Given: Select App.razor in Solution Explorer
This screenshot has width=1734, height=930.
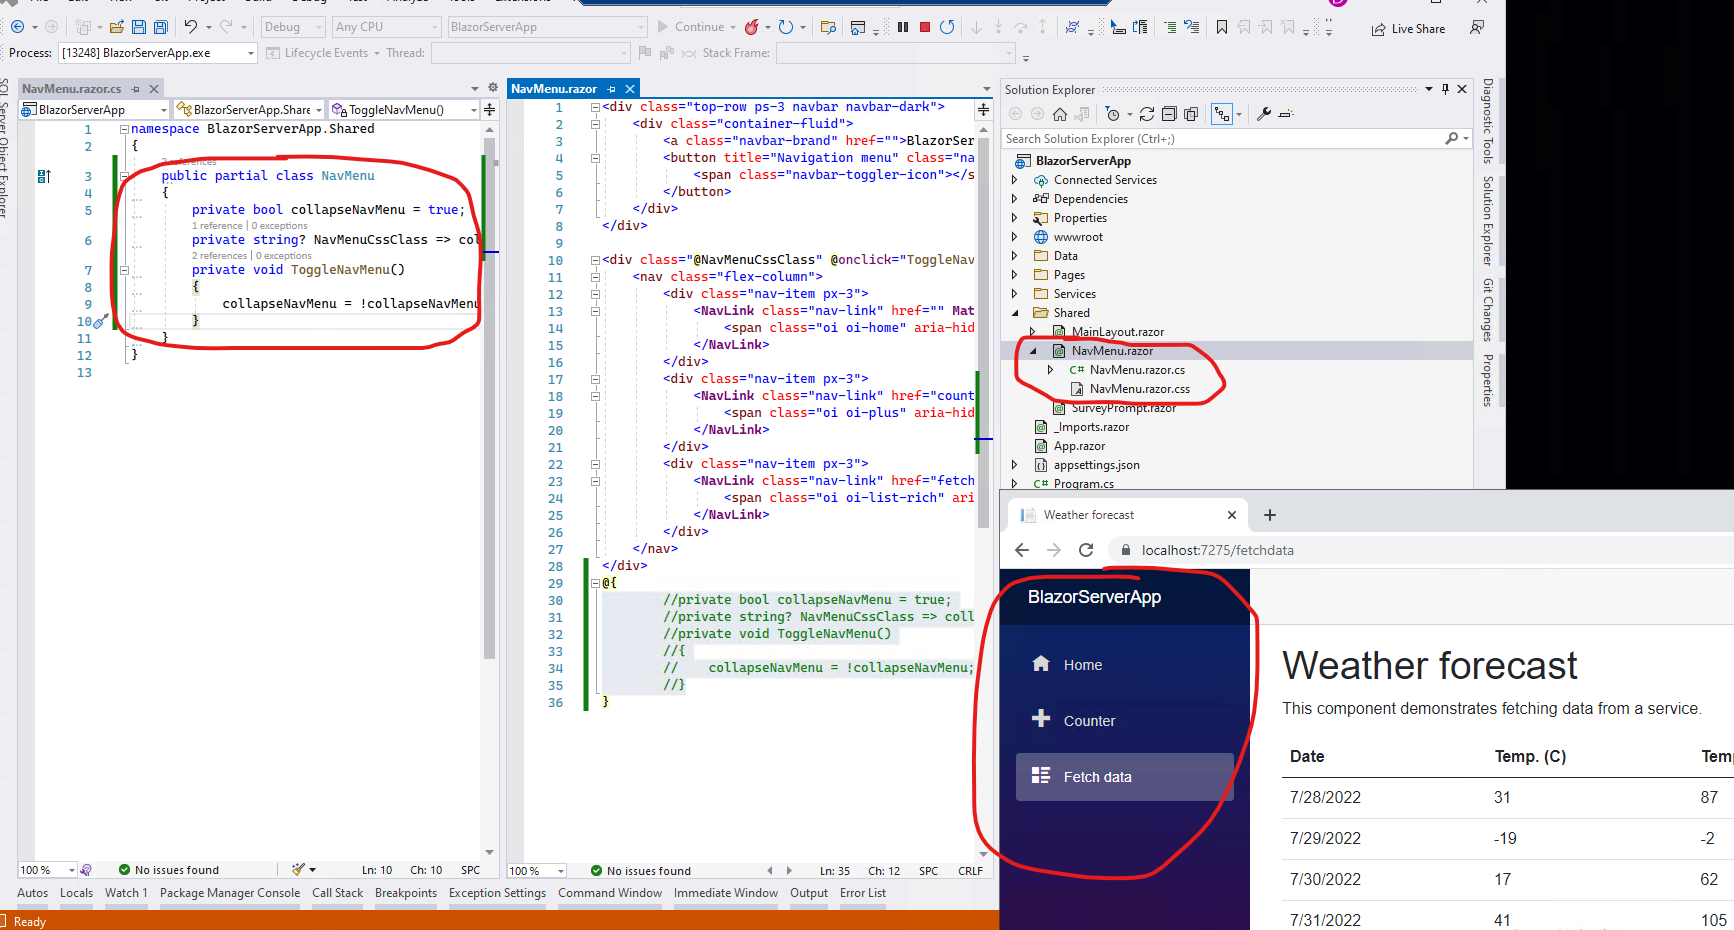Looking at the screenshot, I should click(x=1079, y=446).
